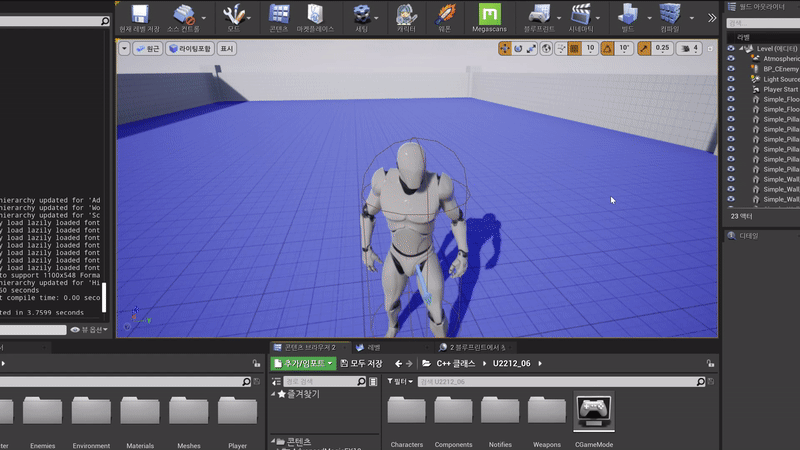
Task: Switch world/local coordinate system globe icon
Action: click(546, 48)
